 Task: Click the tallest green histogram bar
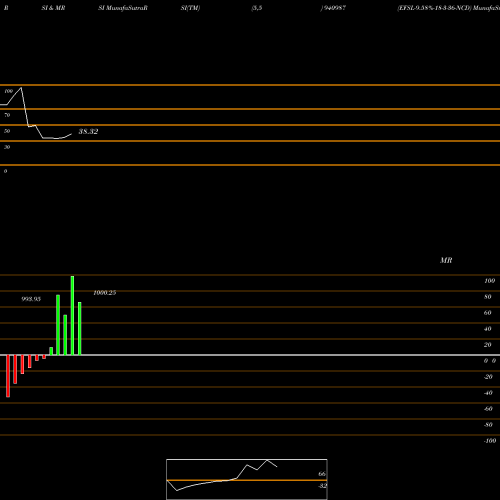pos(72,315)
